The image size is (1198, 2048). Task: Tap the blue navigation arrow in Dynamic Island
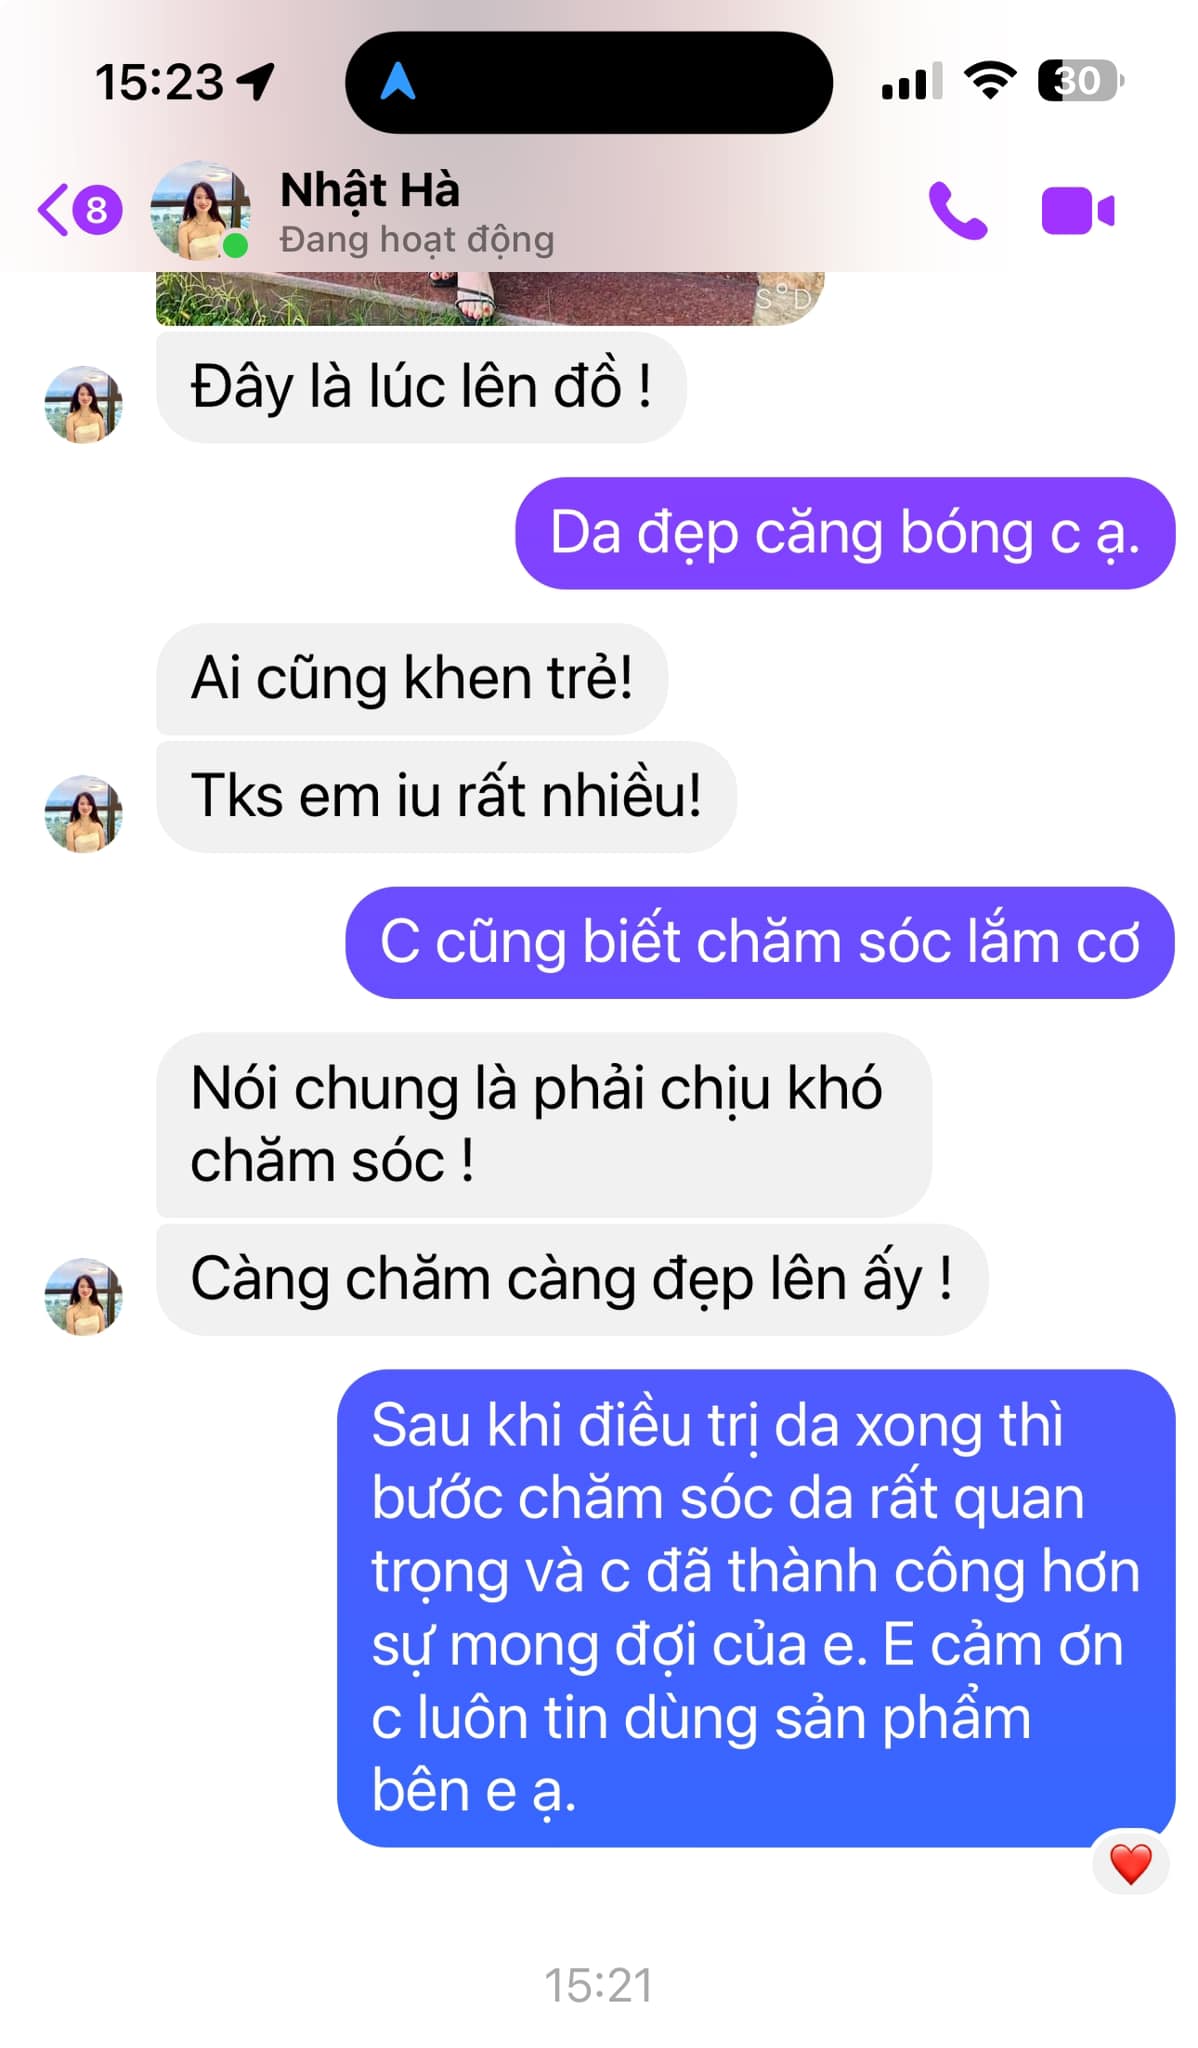[398, 82]
